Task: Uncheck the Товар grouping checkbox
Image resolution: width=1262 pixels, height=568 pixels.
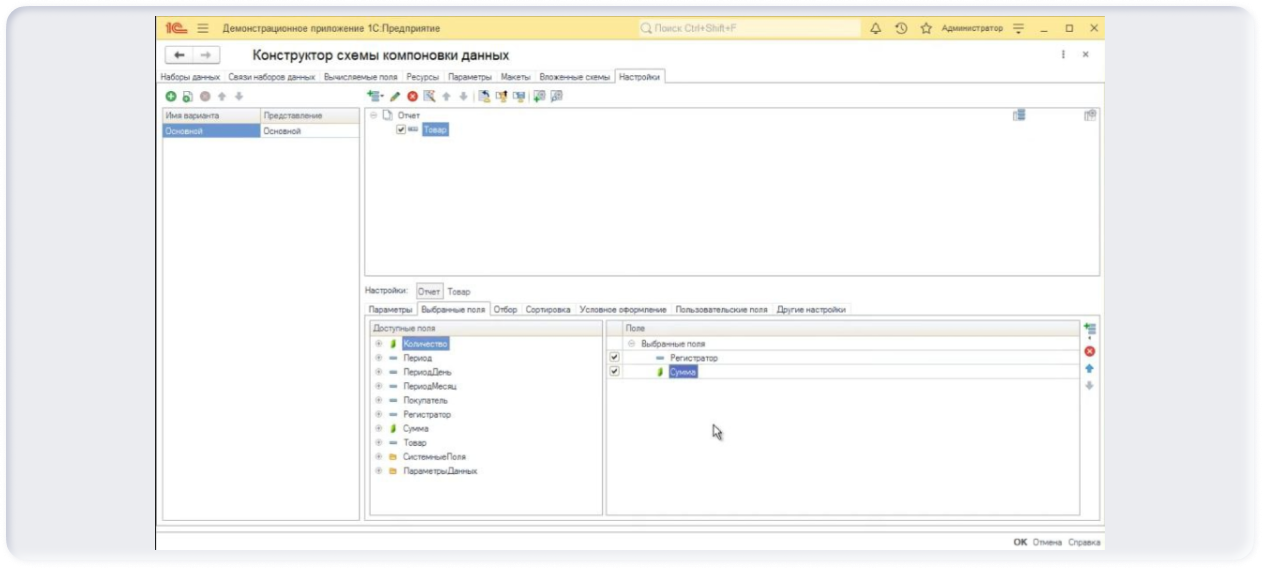Action: point(401,129)
